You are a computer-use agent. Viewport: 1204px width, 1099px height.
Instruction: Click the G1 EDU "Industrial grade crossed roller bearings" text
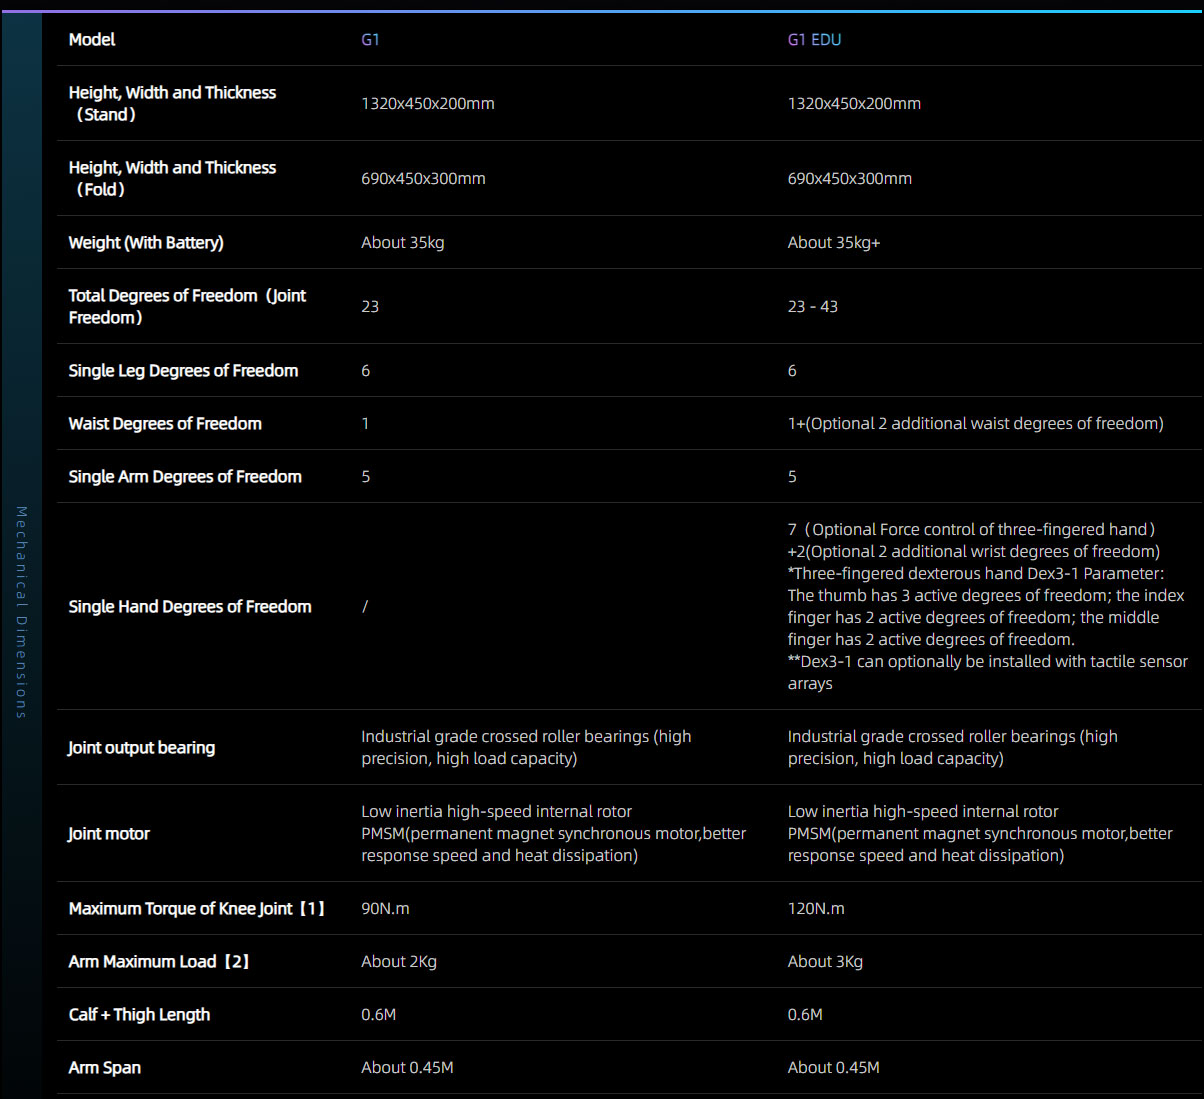pos(953,747)
